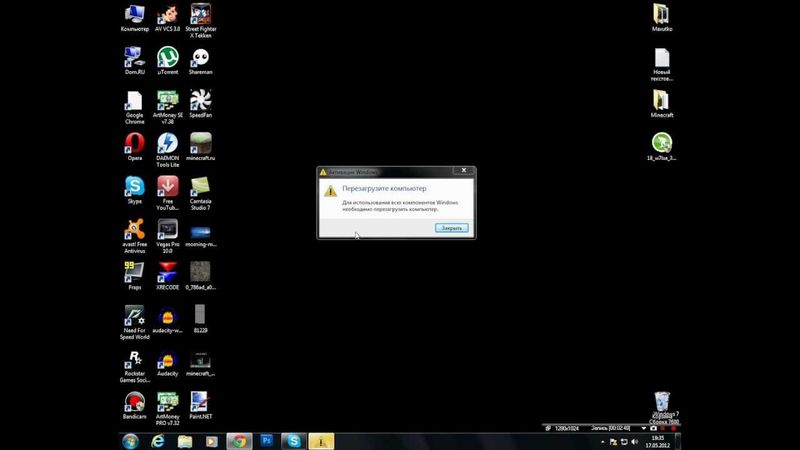Select the avast! Free Antivirus shortcut
The image size is (800, 450).
pos(135,236)
